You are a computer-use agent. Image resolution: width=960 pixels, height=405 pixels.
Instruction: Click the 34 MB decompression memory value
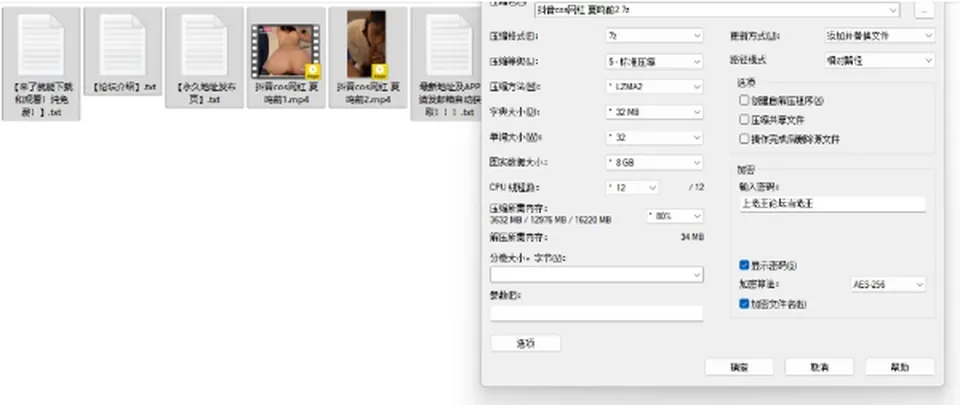coord(692,237)
